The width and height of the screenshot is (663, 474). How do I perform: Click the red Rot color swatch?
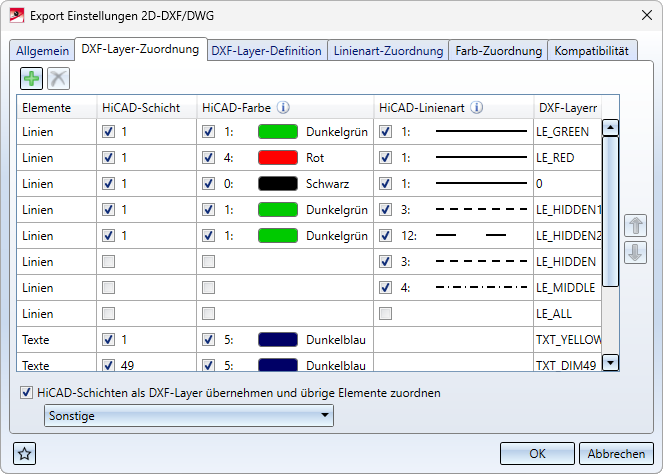pyautogui.click(x=278, y=158)
